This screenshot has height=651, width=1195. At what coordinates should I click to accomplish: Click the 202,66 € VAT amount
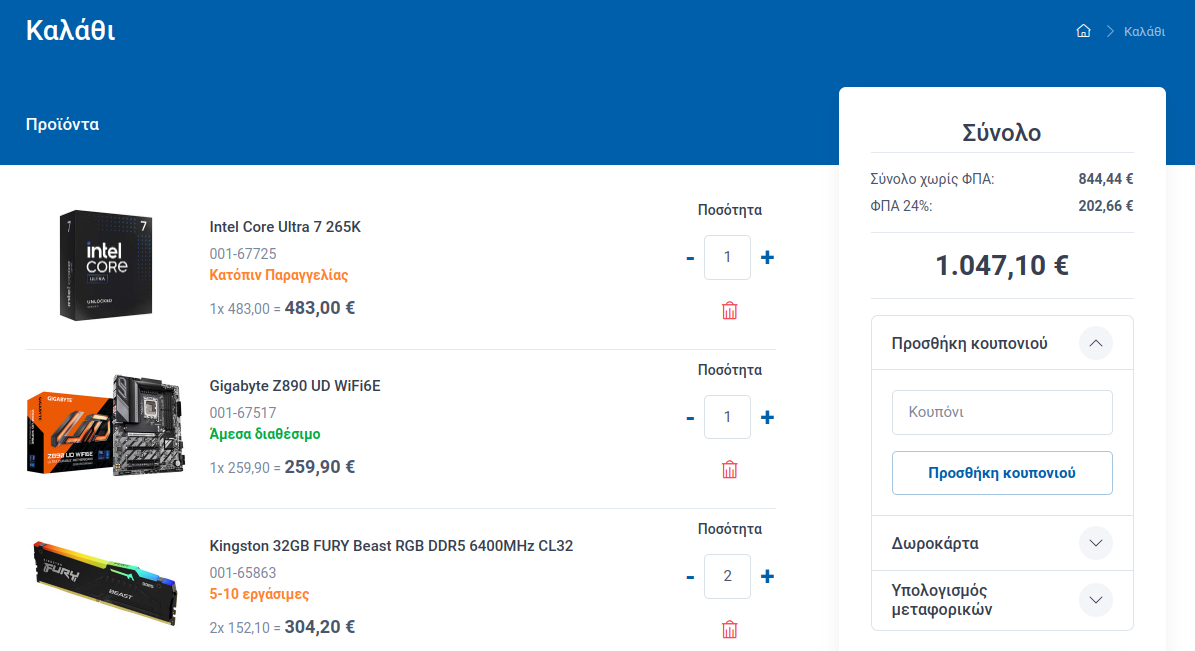1106,206
